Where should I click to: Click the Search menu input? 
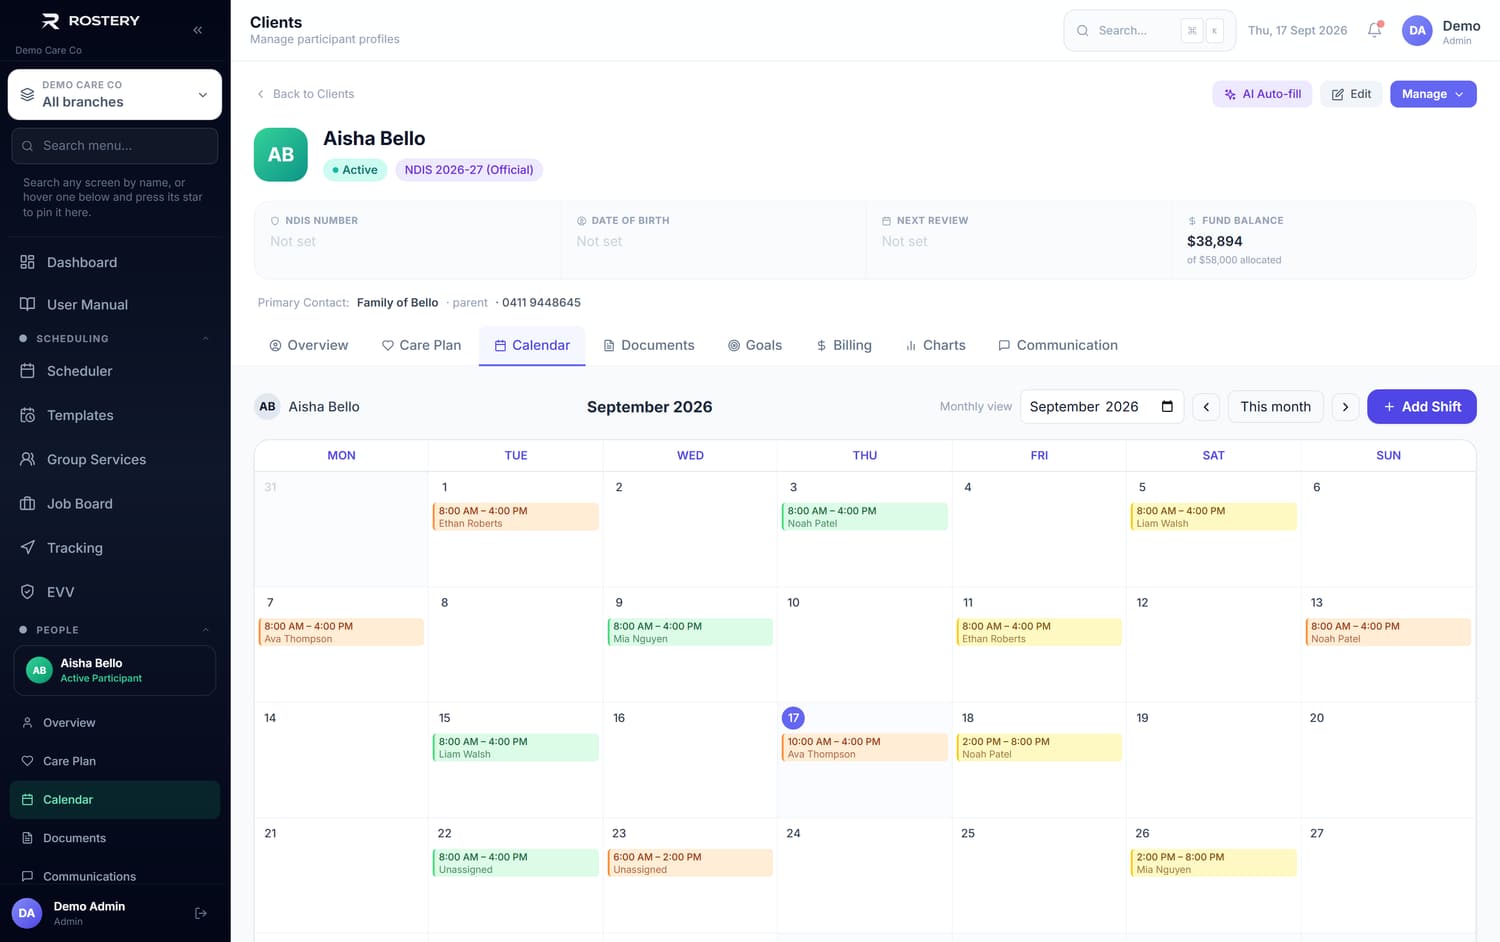115,146
